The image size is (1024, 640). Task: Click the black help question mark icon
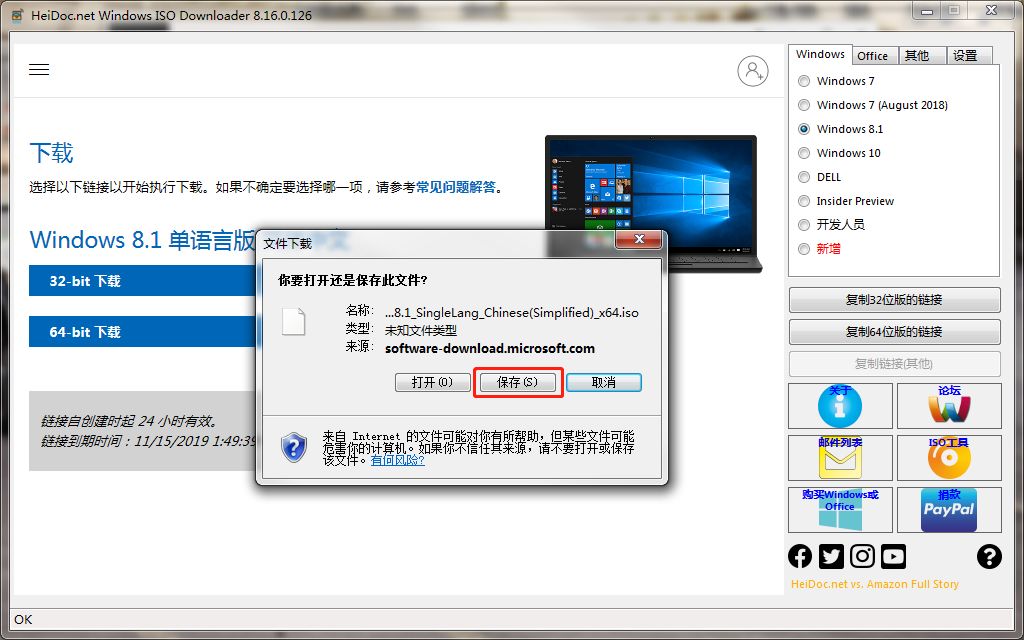(989, 556)
